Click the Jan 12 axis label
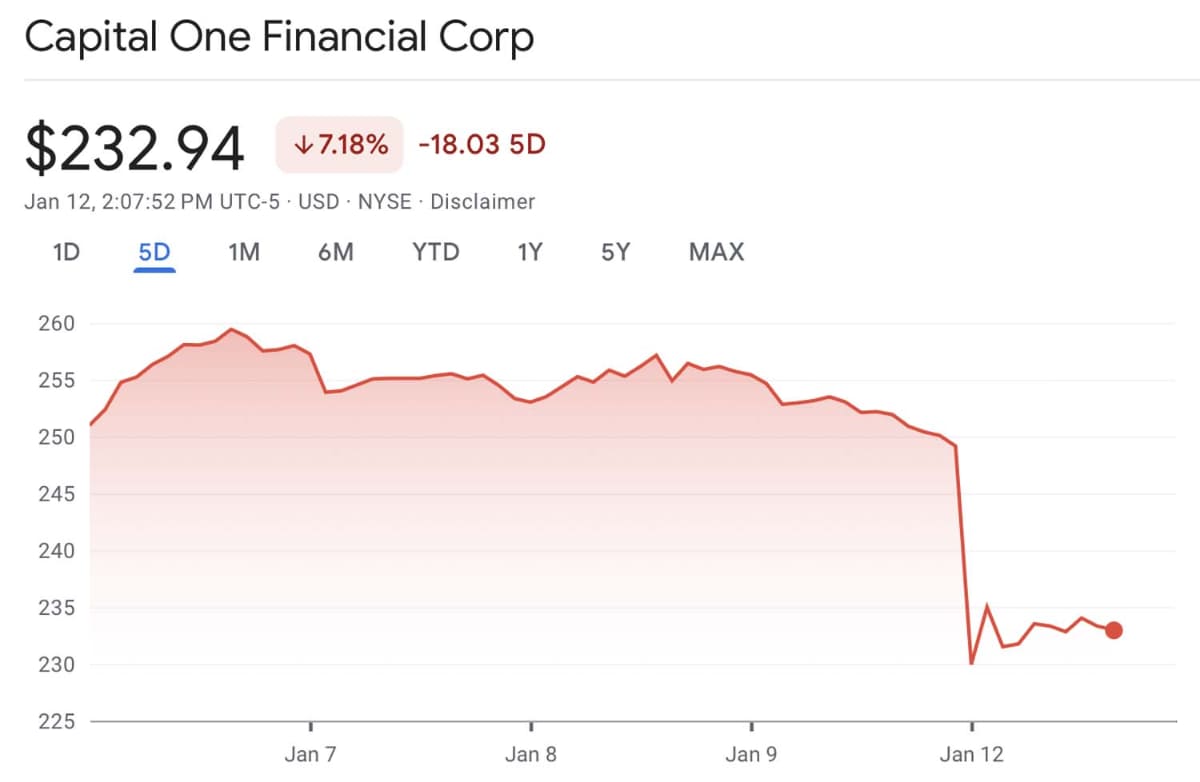1200x782 pixels. point(971,754)
